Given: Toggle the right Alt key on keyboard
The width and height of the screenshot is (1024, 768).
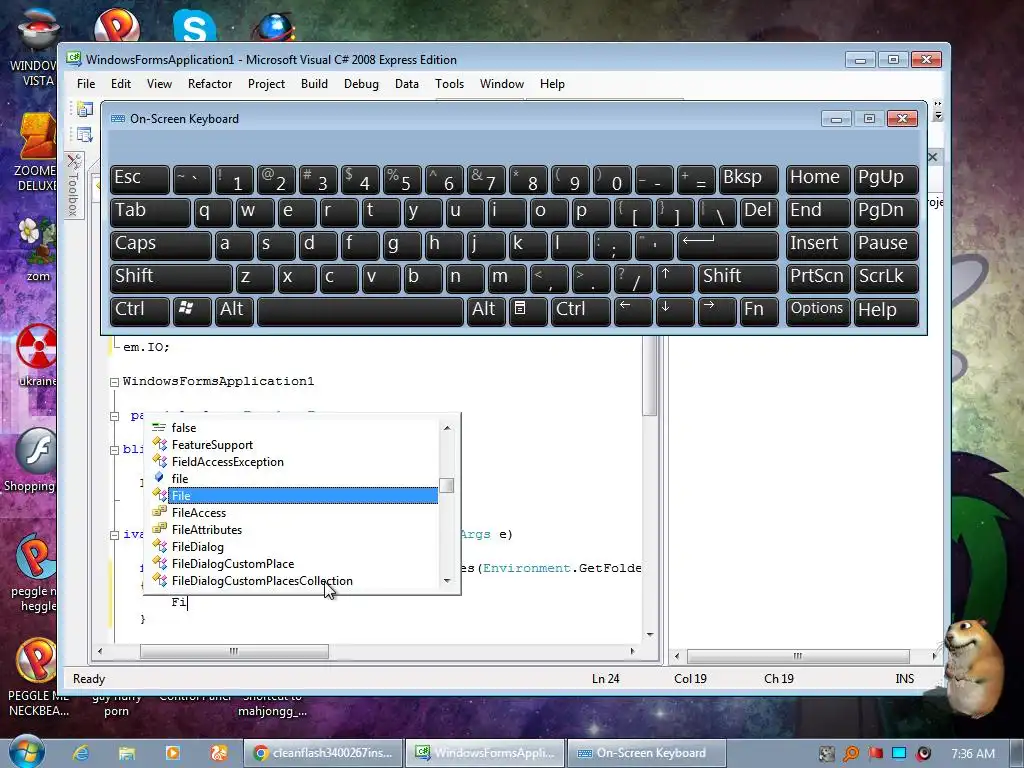Looking at the screenshot, I should click(x=487, y=311).
